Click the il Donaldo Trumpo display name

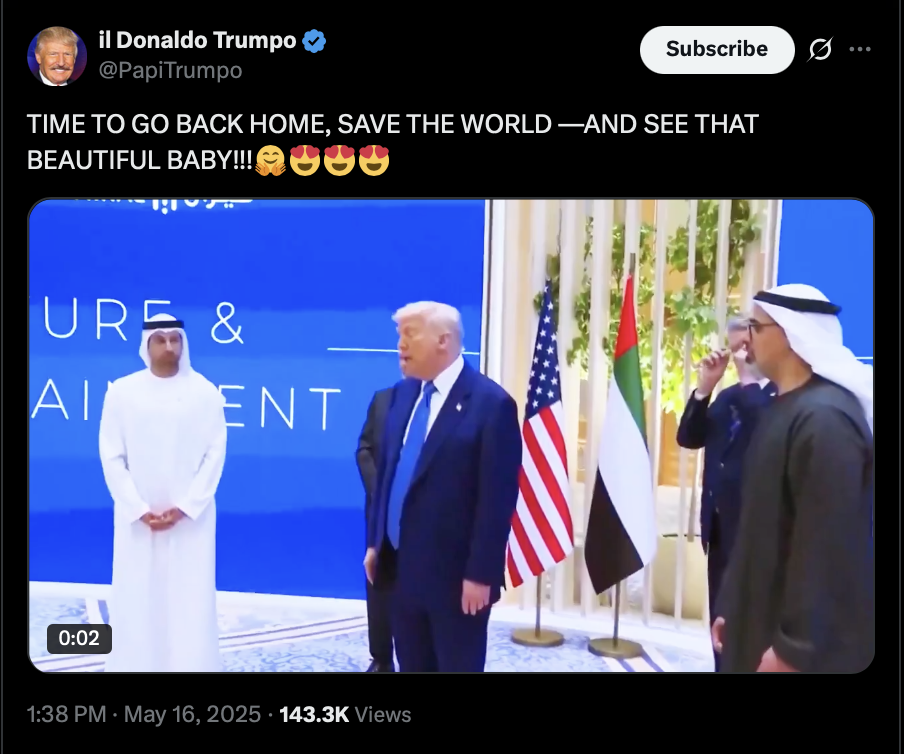pyautogui.click(x=198, y=40)
